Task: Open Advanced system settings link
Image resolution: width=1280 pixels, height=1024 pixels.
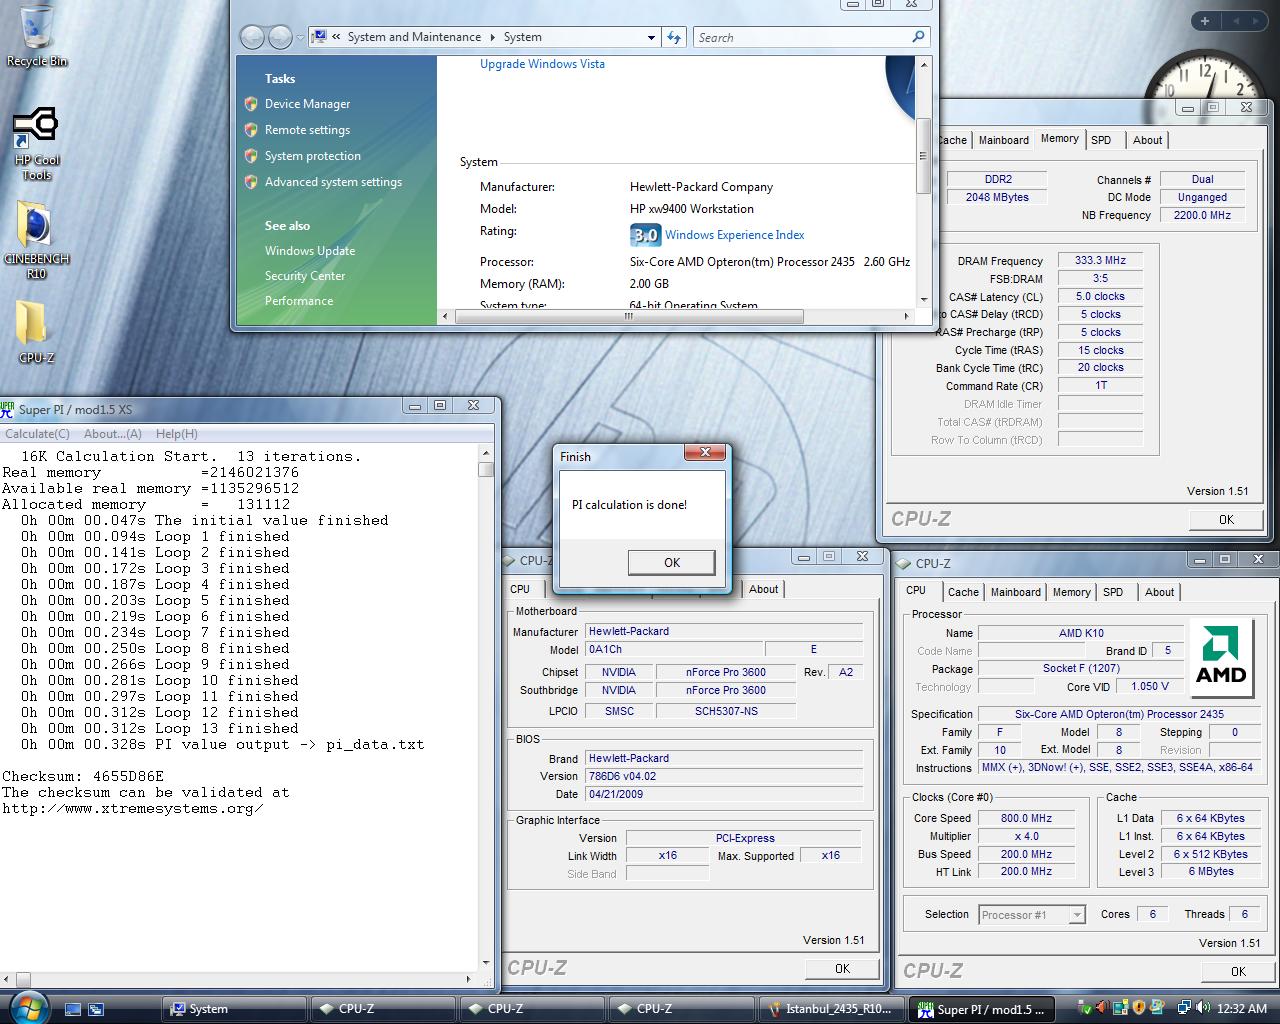Action: (333, 182)
